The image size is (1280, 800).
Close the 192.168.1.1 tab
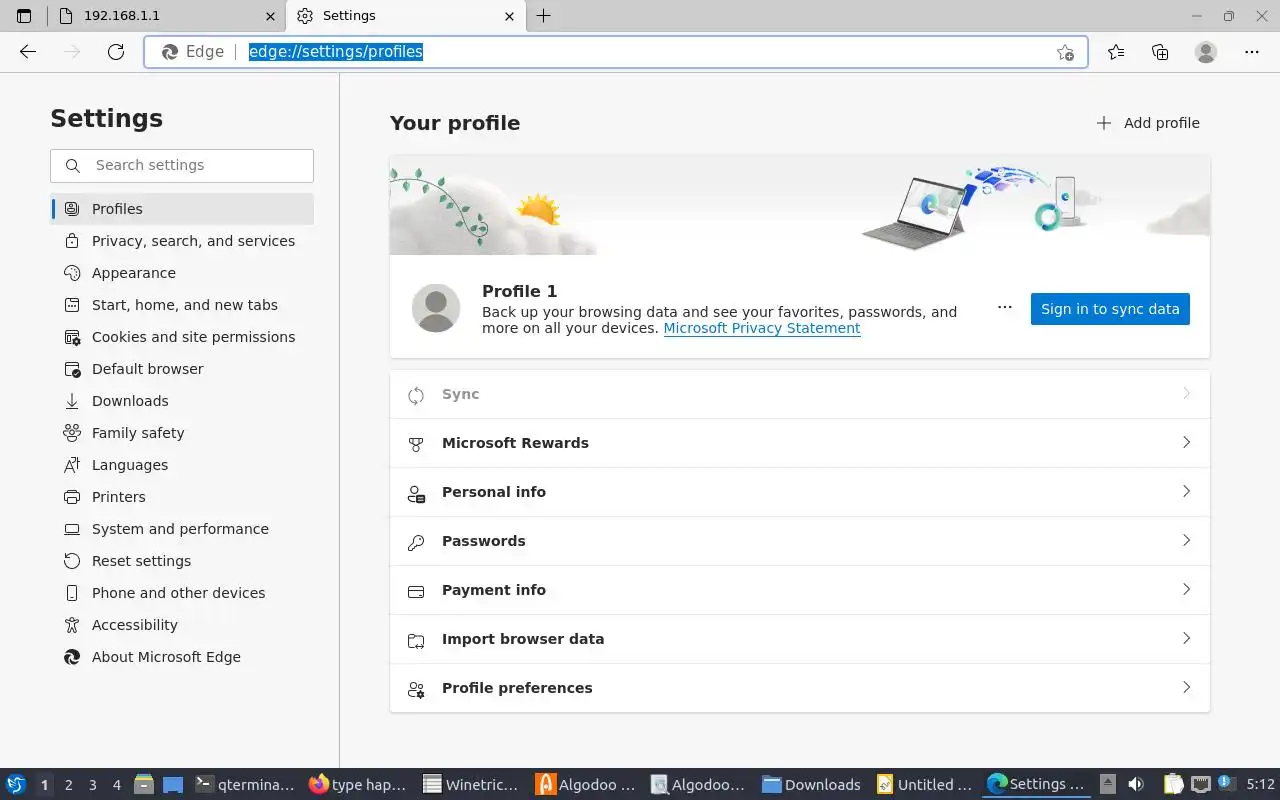tap(270, 16)
